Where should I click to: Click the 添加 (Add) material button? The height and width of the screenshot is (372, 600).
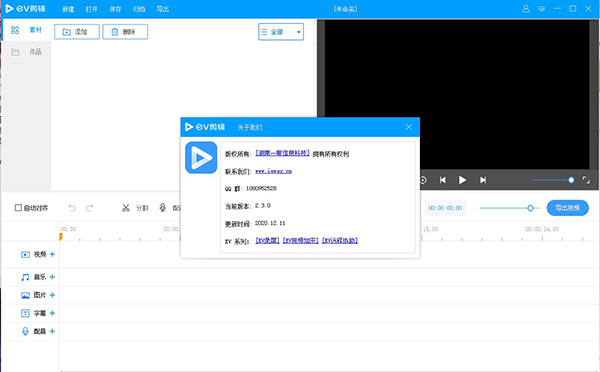[x=77, y=32]
